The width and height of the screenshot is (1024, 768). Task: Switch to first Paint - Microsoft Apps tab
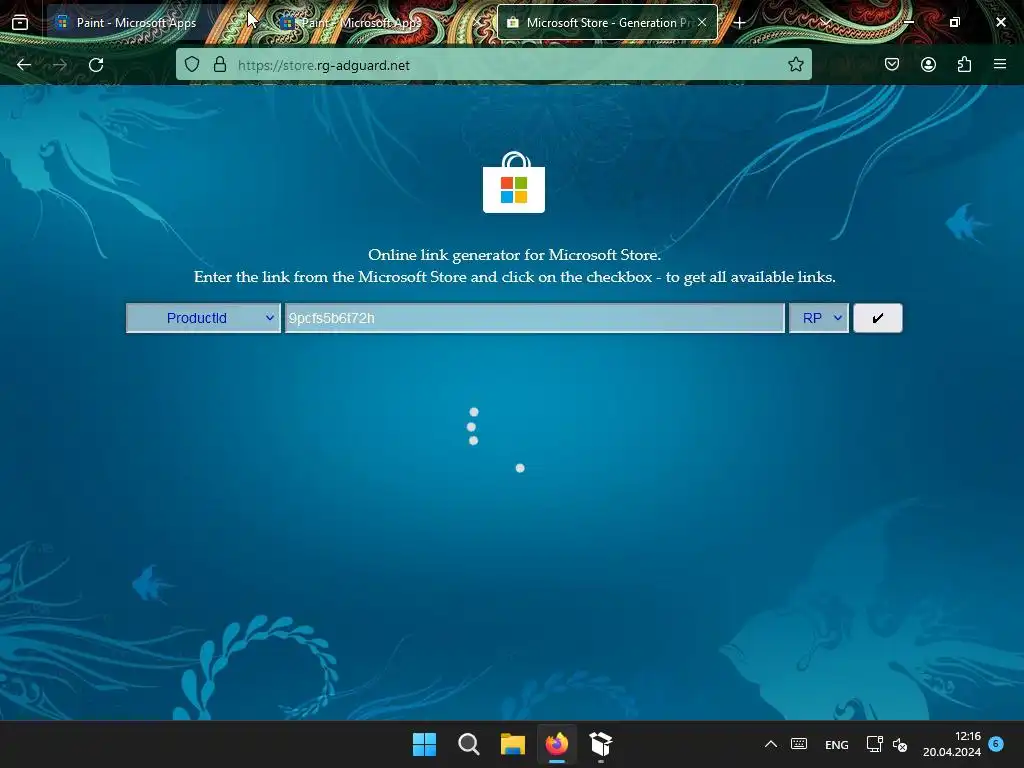[136, 22]
